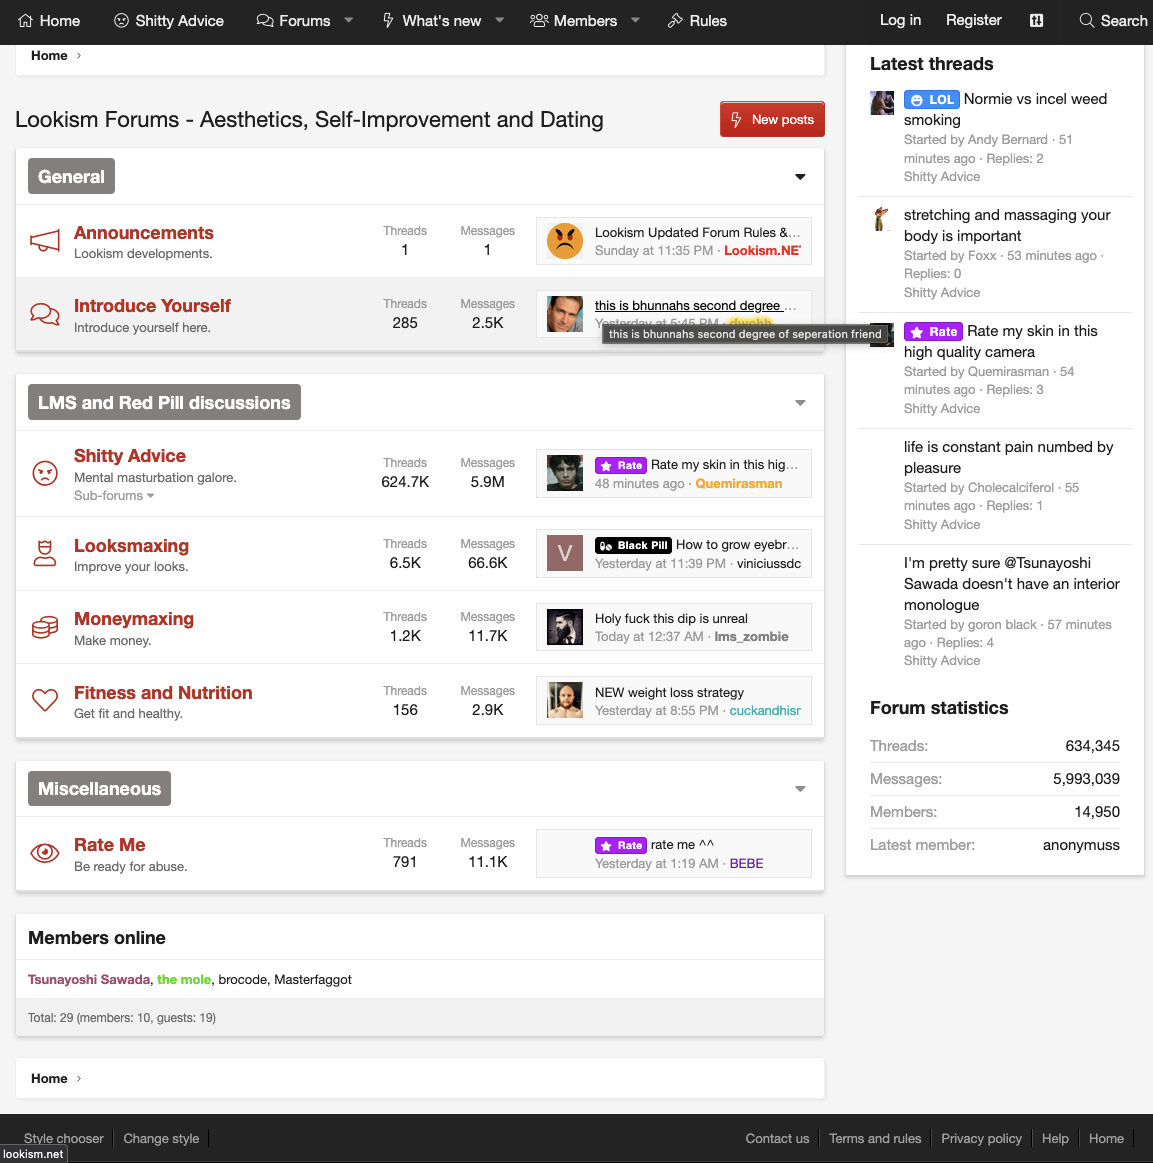Click avatar next to stretching and massaging thread

882,219
